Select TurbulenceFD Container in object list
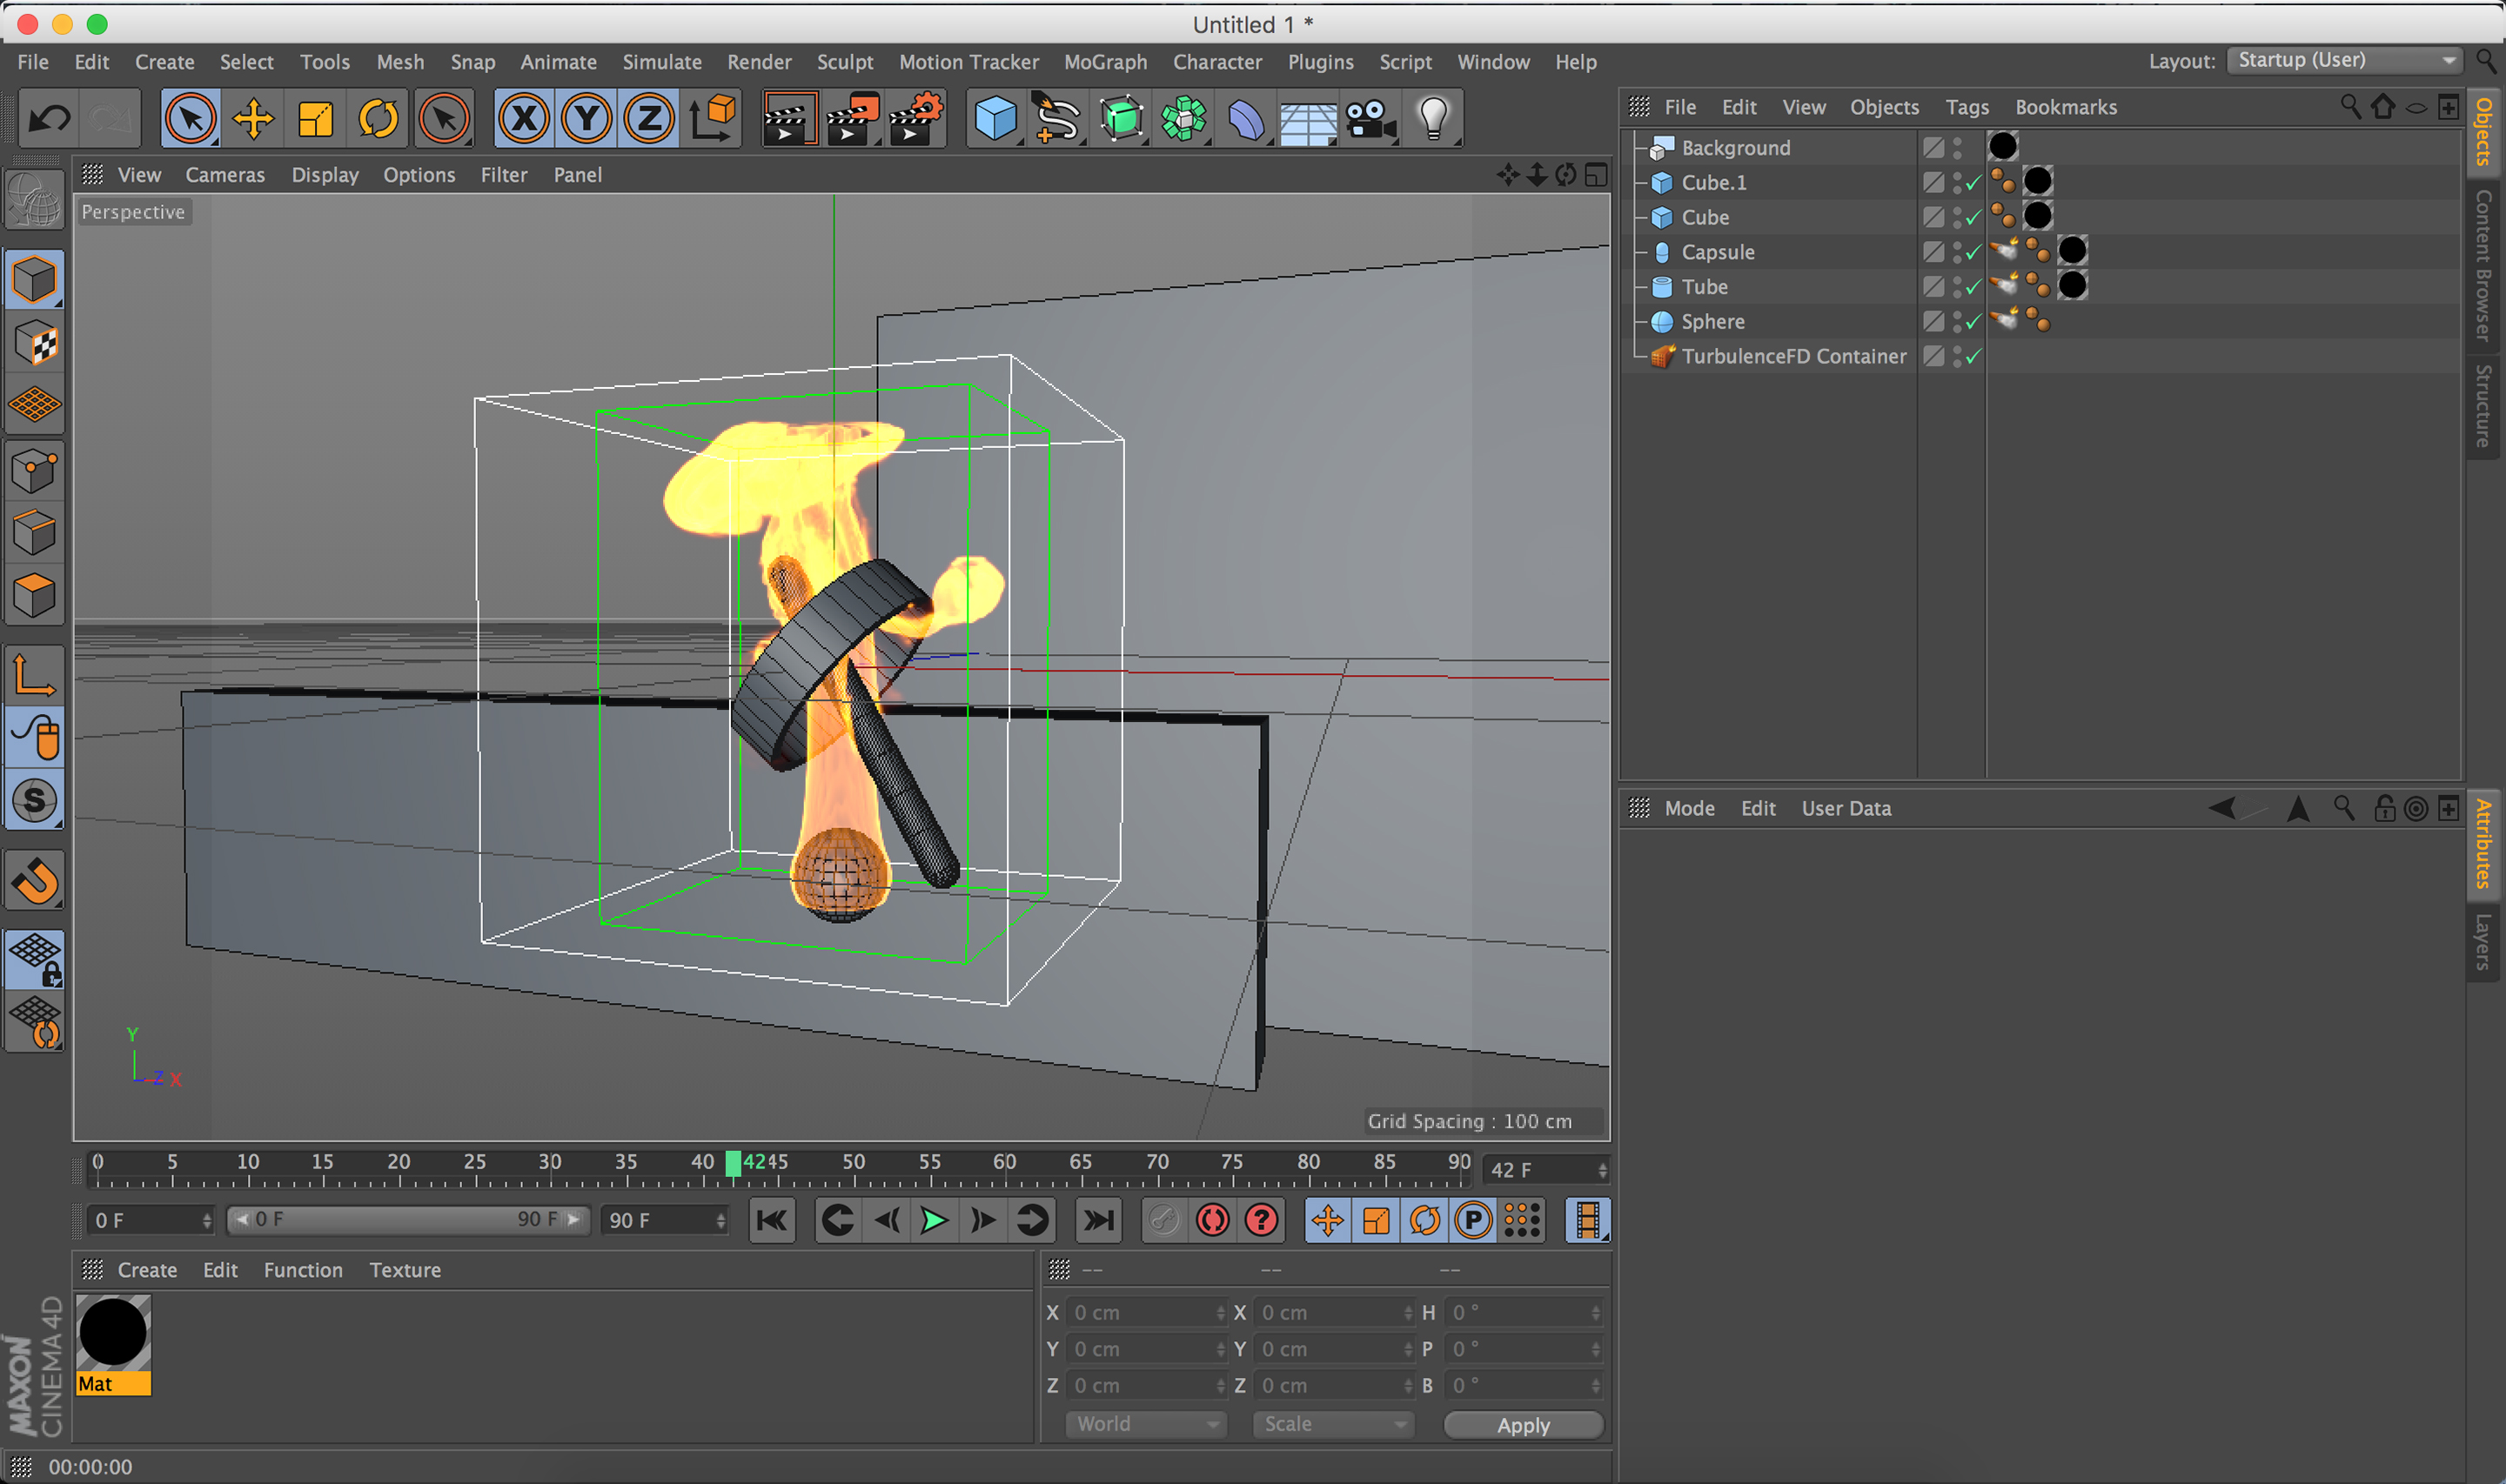 coord(1793,357)
